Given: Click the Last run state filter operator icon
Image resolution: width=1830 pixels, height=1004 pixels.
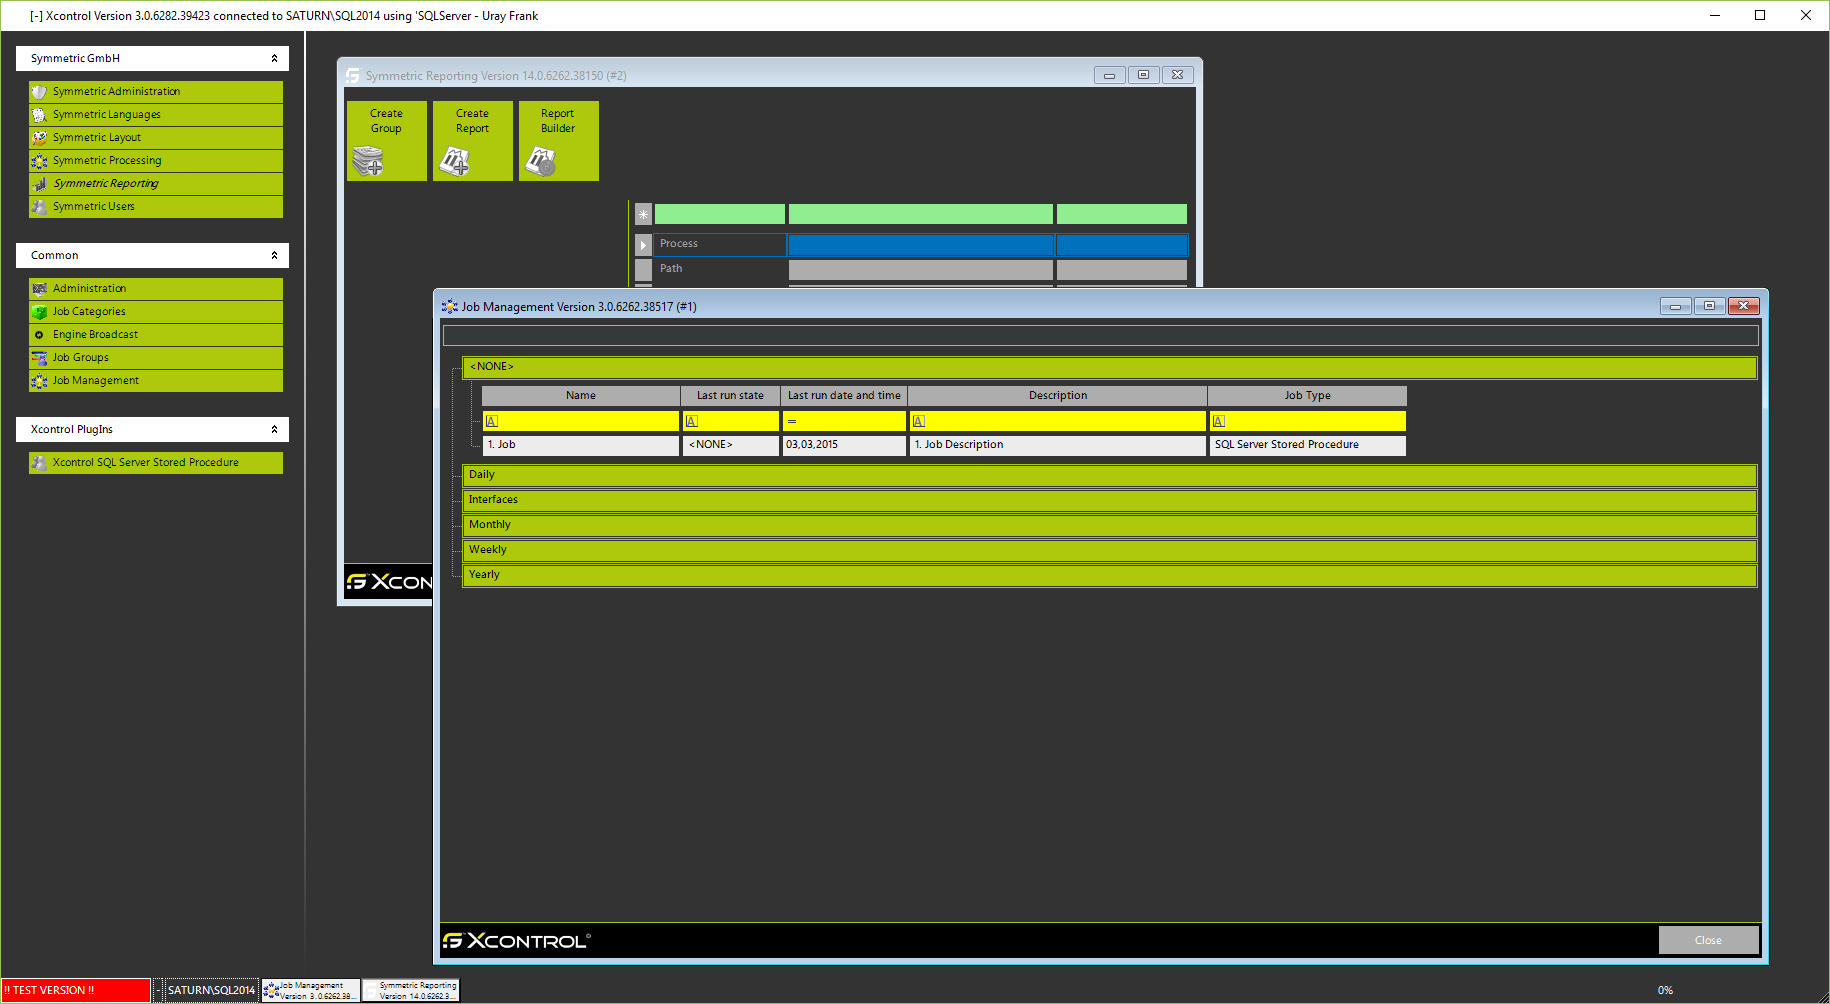Looking at the screenshot, I should pos(692,422).
